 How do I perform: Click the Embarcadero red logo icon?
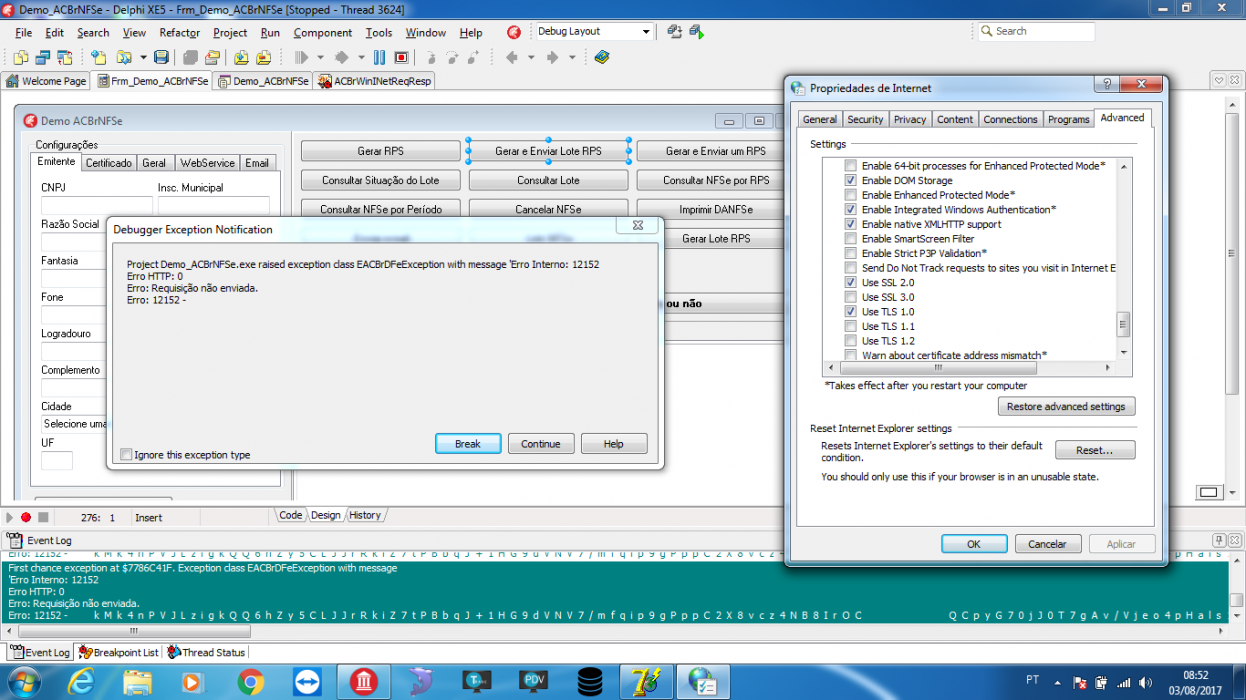tap(513, 32)
